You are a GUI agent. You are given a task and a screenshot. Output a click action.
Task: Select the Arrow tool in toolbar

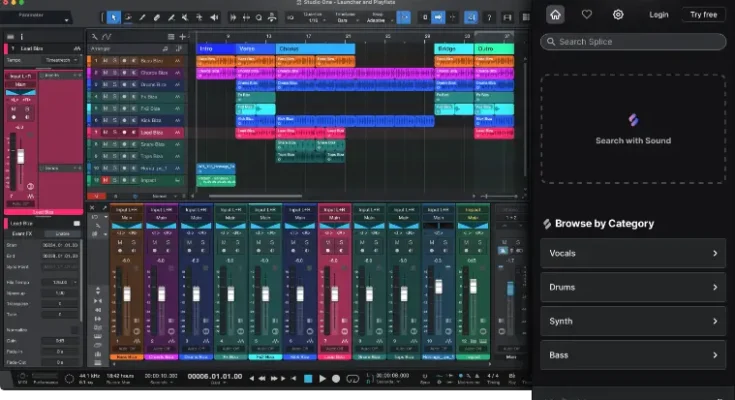point(113,17)
